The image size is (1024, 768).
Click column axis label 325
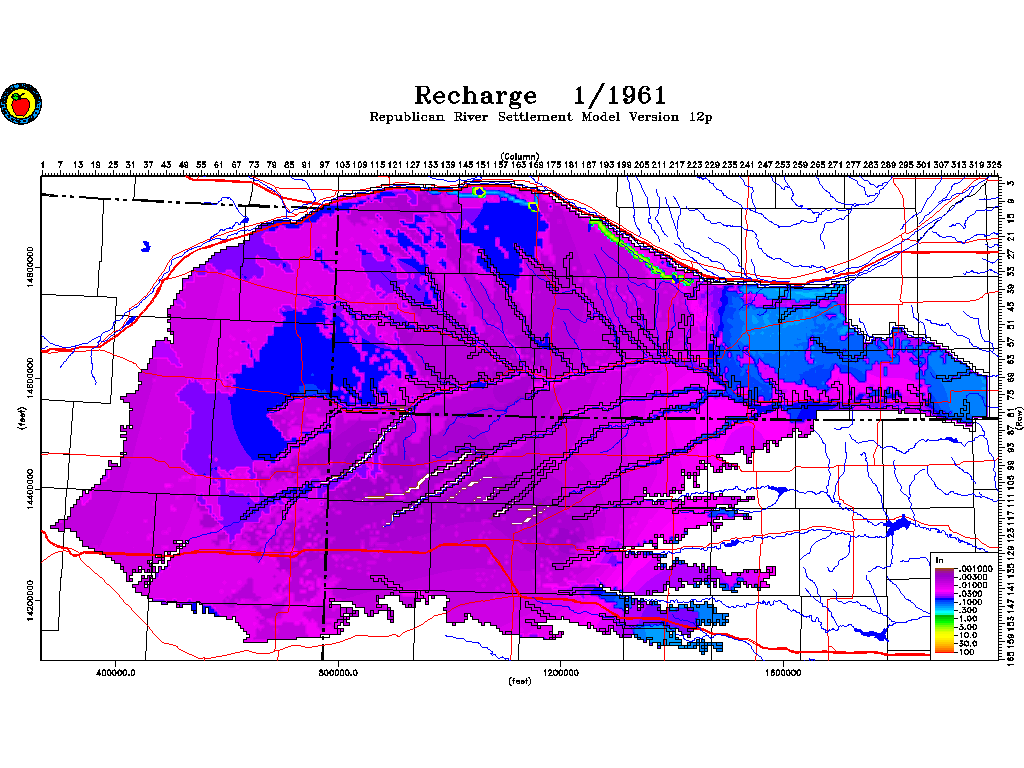pyautogui.click(x=994, y=165)
